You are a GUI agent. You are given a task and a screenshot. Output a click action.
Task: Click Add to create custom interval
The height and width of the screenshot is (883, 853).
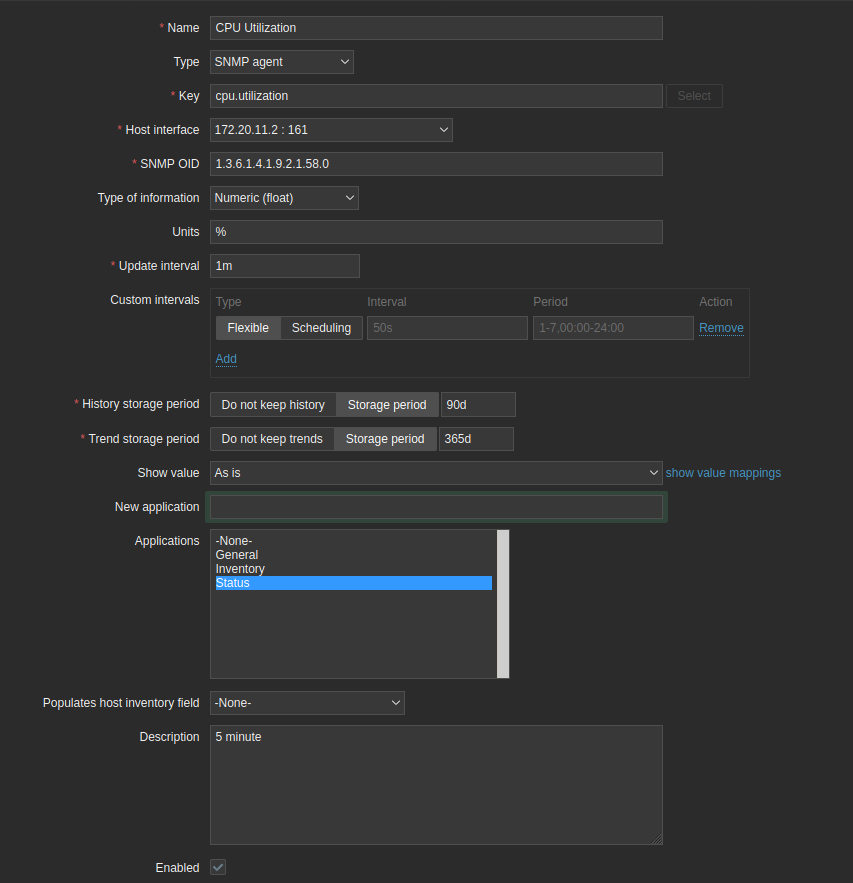226,359
